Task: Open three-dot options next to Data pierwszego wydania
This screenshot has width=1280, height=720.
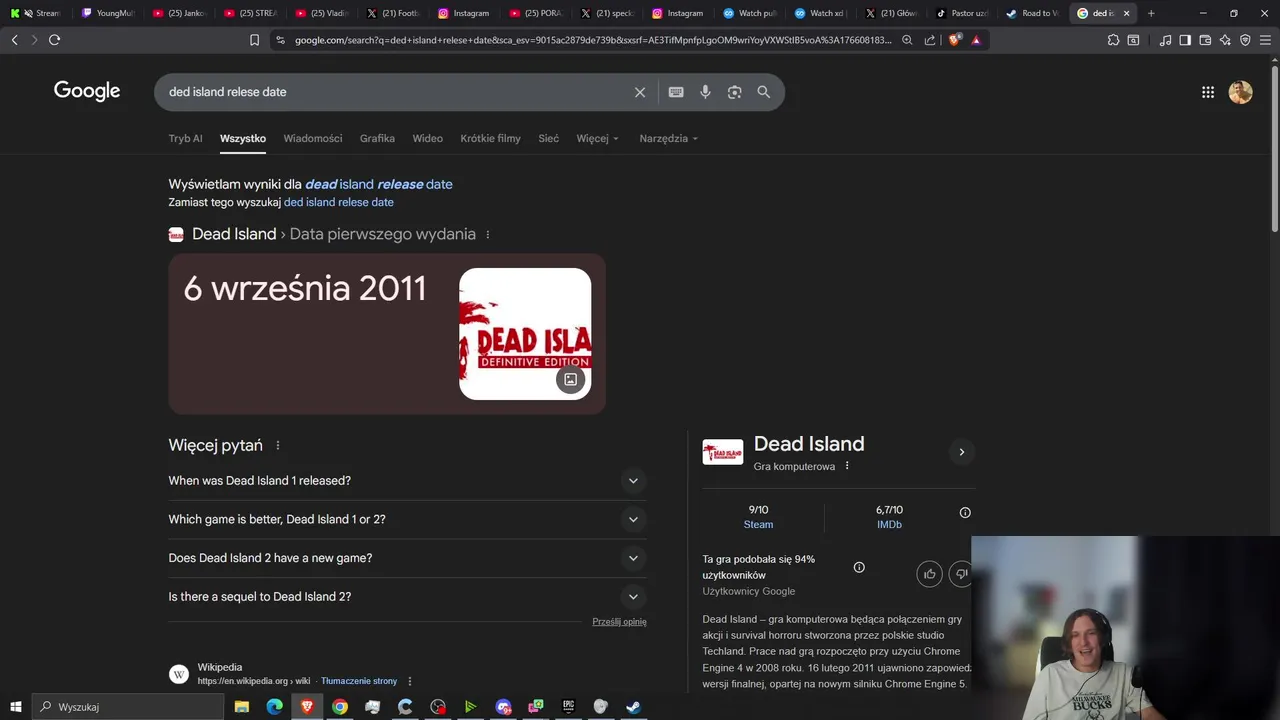Action: click(x=488, y=235)
